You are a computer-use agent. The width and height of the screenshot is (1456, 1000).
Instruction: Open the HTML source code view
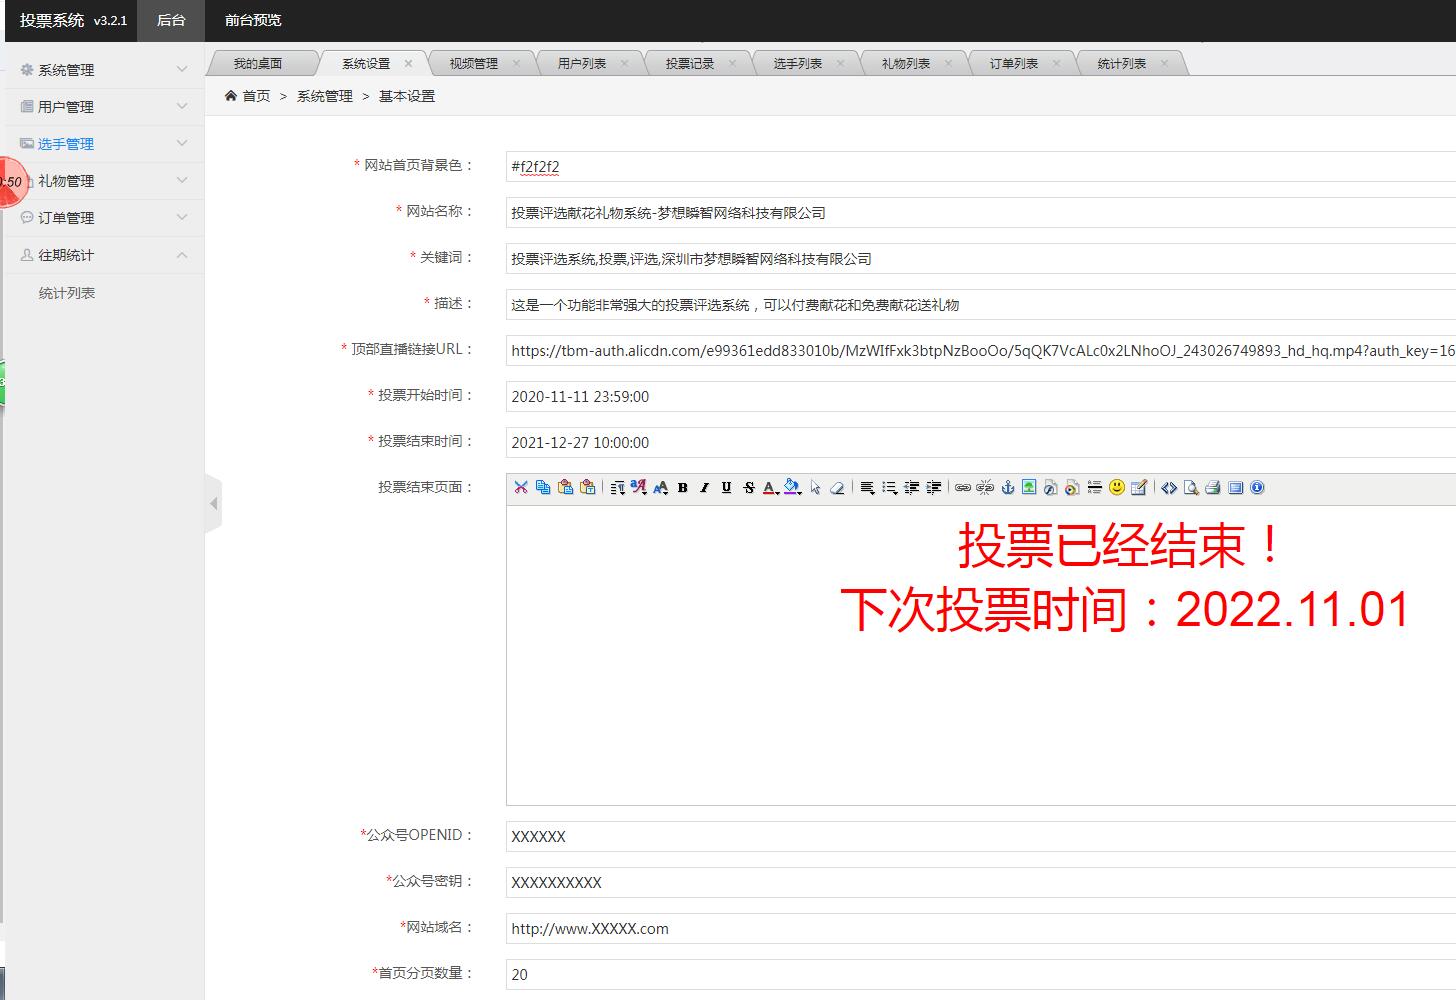click(1168, 487)
